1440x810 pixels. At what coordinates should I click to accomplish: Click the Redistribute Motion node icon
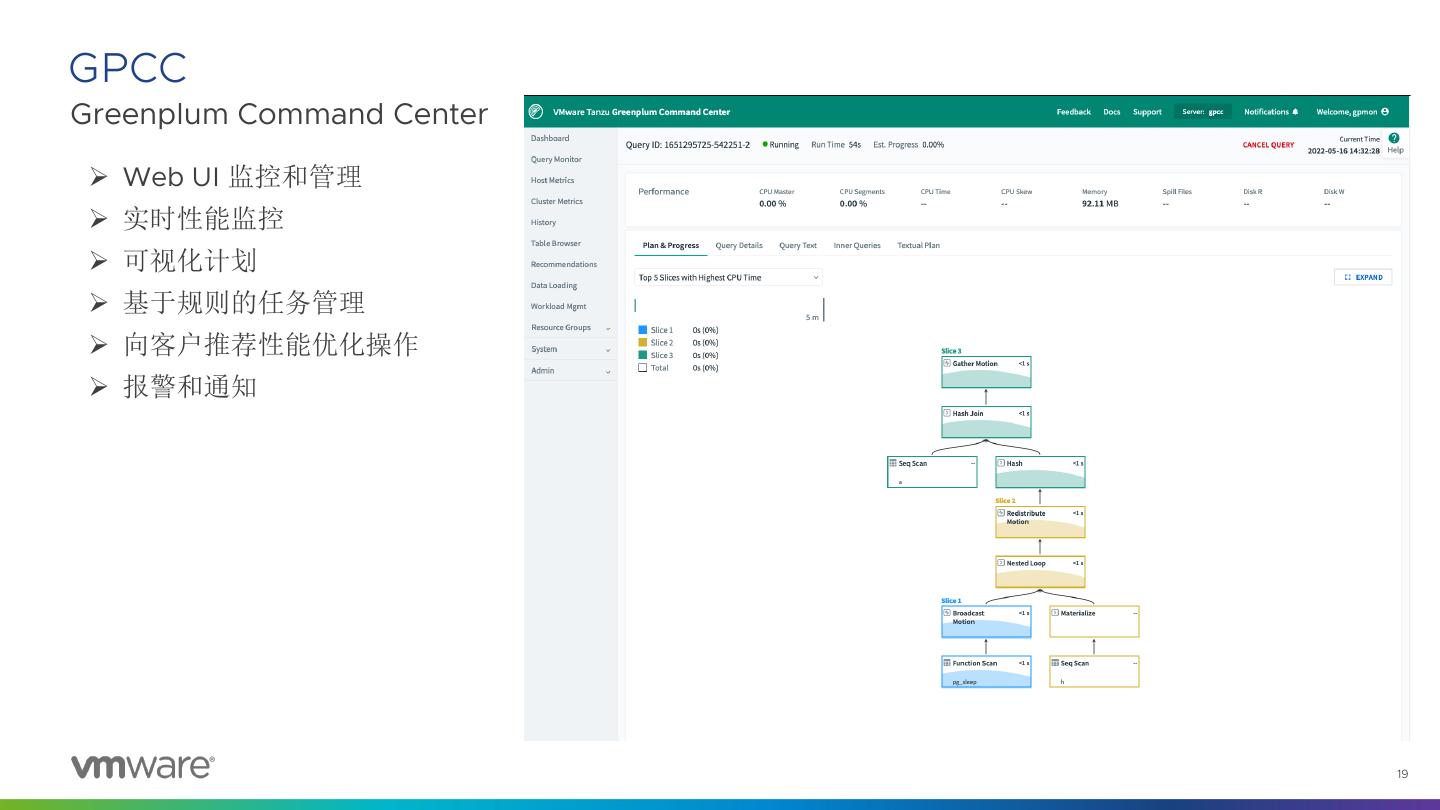pos(1001,513)
